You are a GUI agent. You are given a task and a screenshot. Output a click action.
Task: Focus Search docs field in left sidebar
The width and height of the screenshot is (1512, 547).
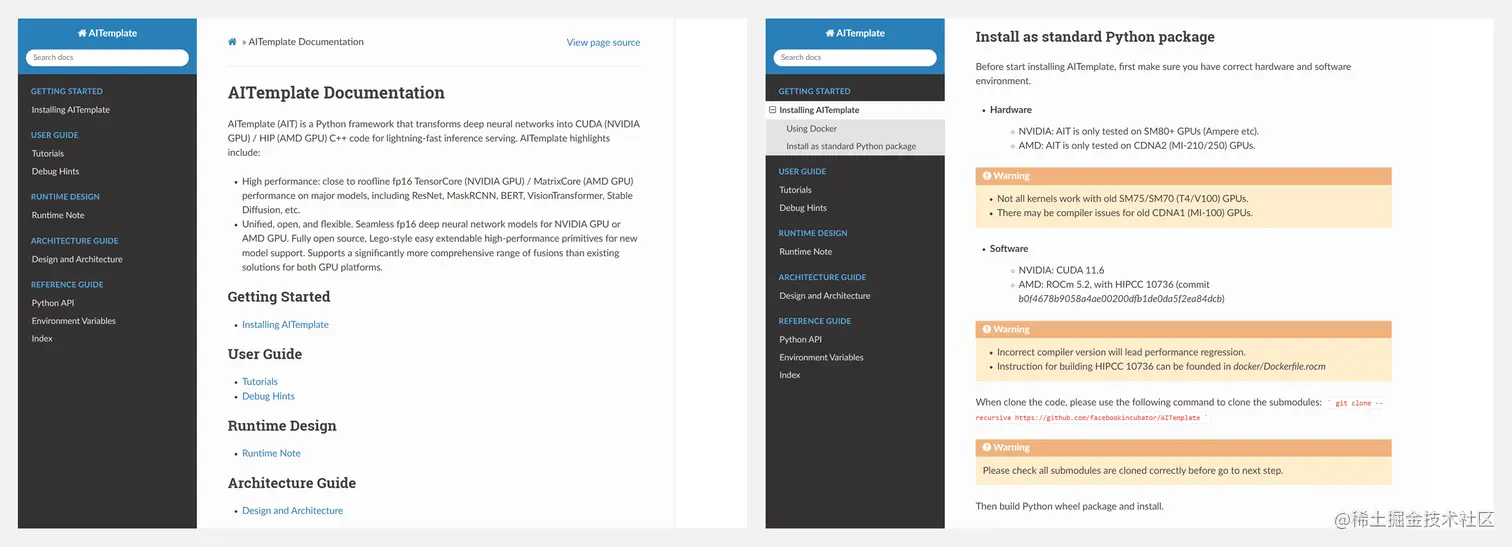[x=107, y=58]
